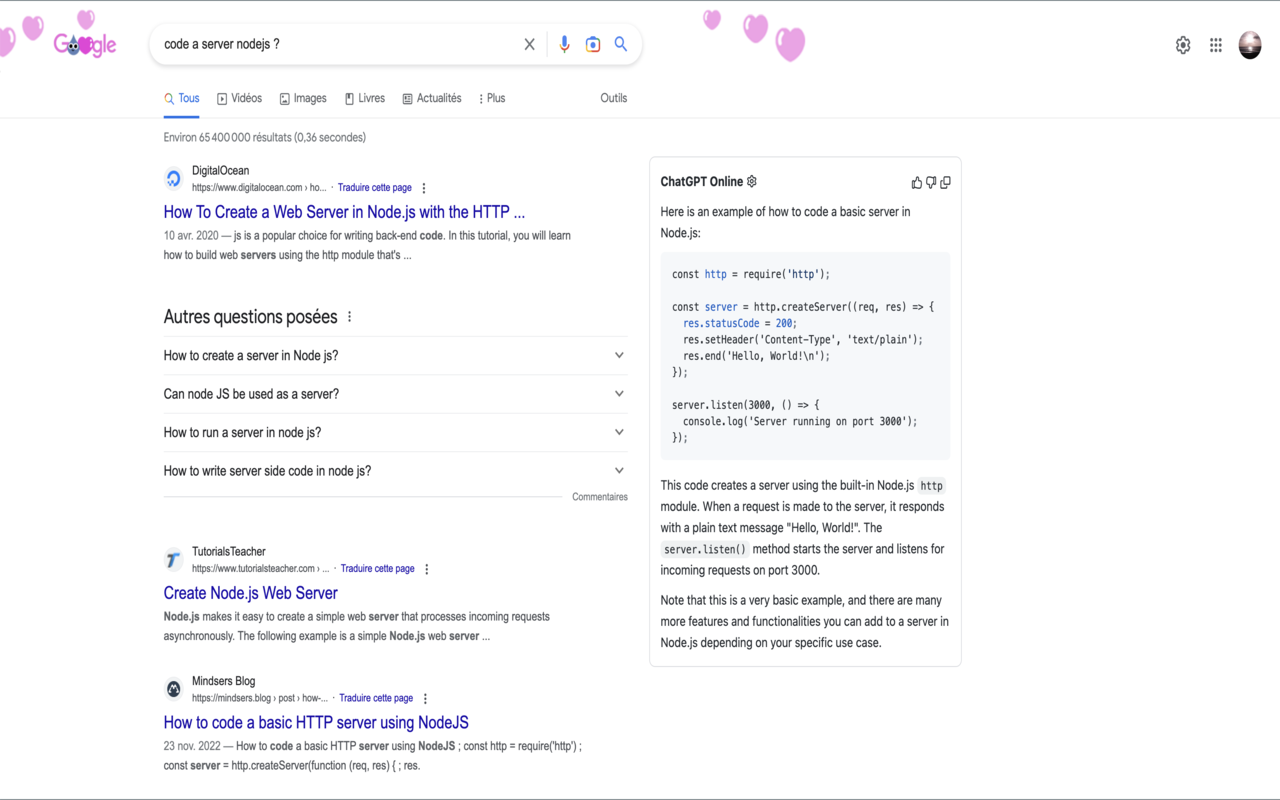Viewport: 1280px width, 800px height.
Task: Switch to the Images tab
Action: pyautogui.click(x=303, y=98)
